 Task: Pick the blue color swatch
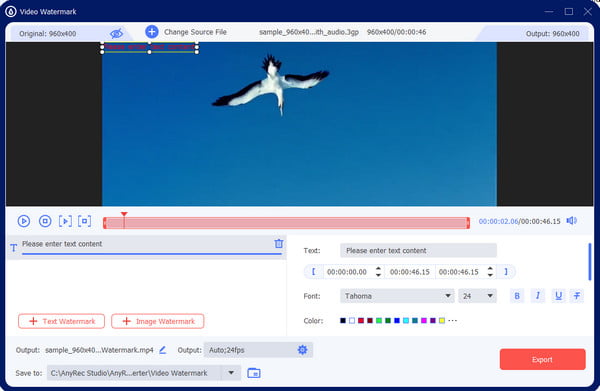(397, 321)
